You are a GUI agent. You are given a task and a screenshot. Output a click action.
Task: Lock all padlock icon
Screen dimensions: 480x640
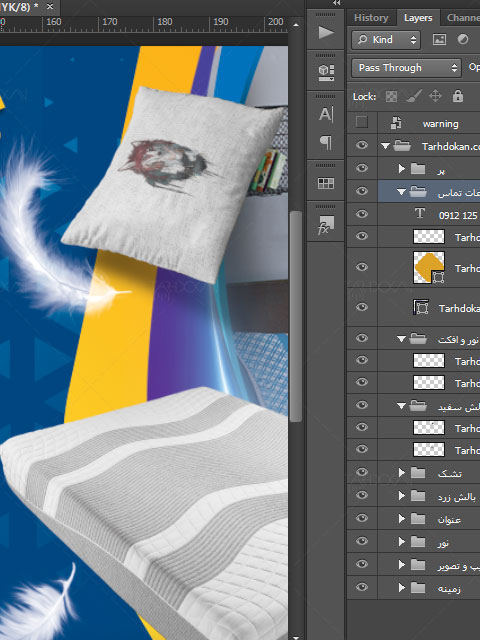pyautogui.click(x=458, y=96)
